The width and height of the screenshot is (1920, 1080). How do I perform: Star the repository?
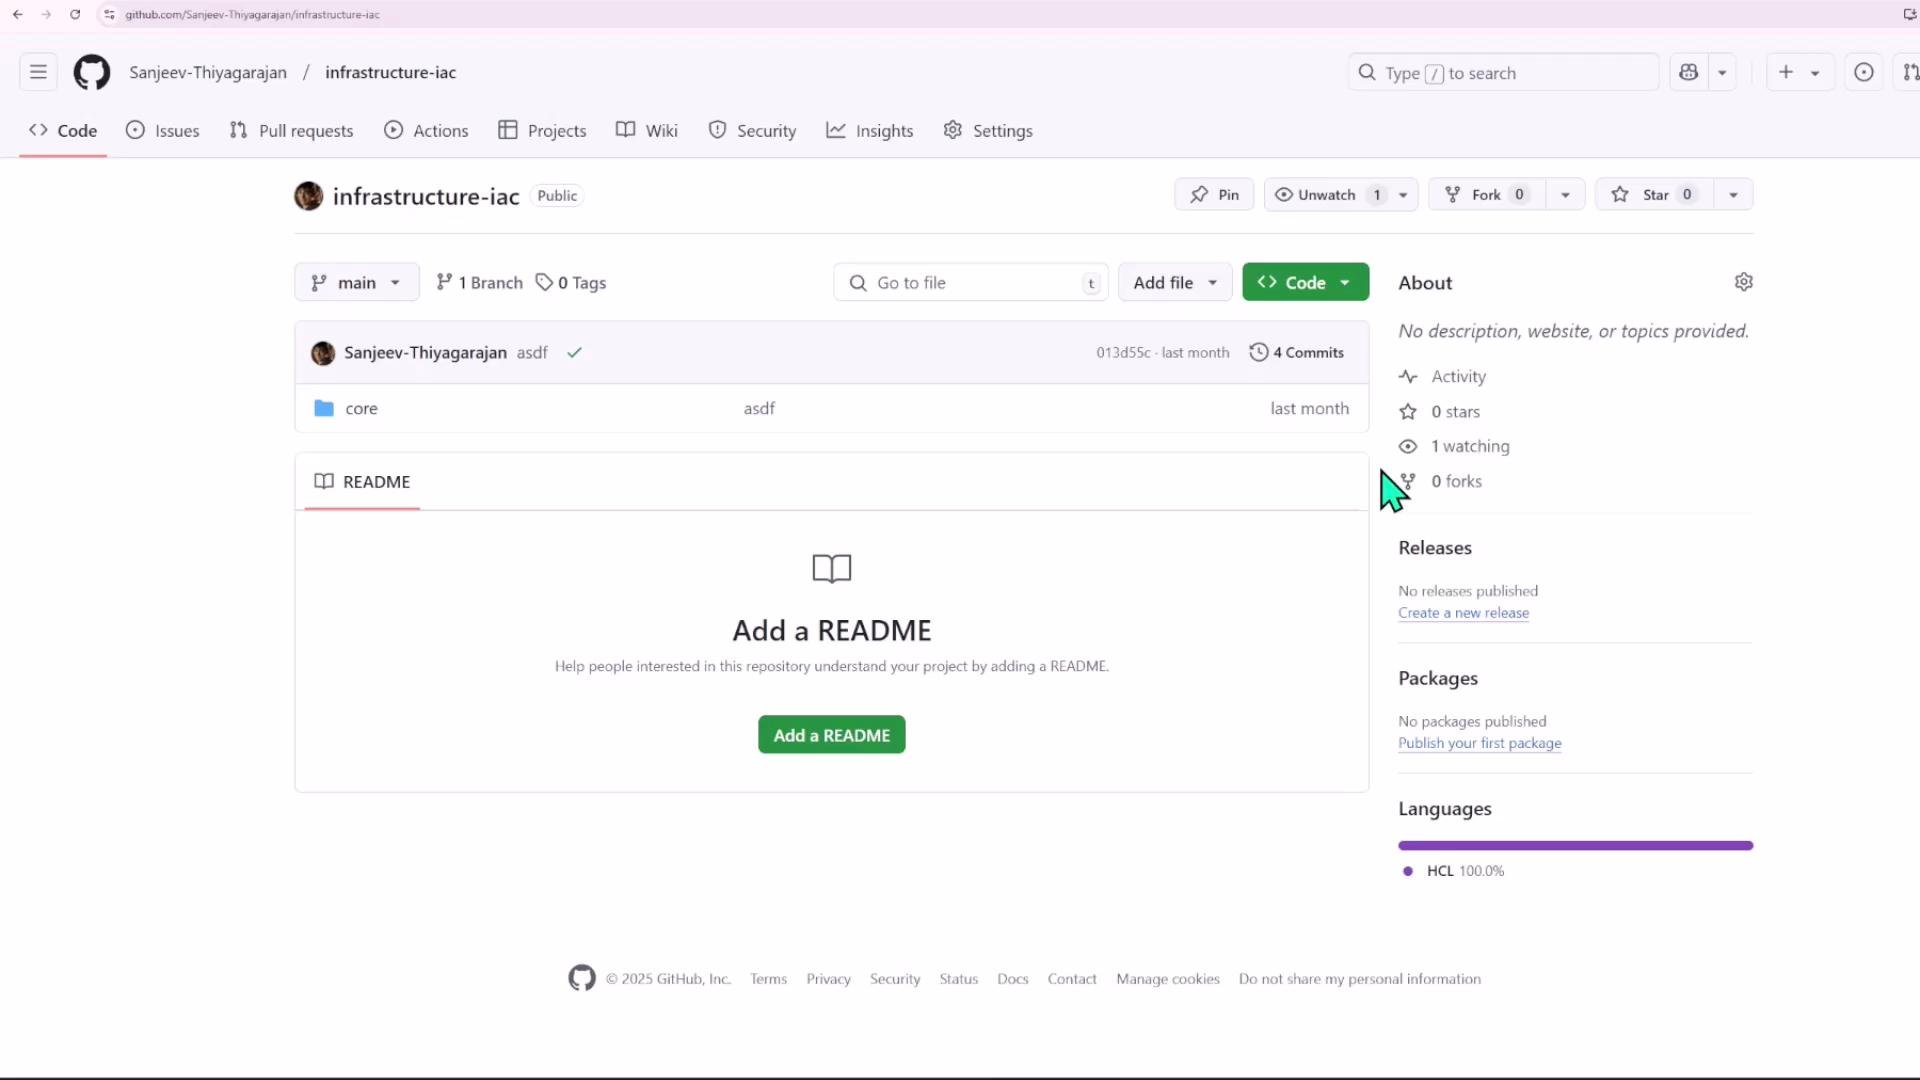click(1655, 195)
